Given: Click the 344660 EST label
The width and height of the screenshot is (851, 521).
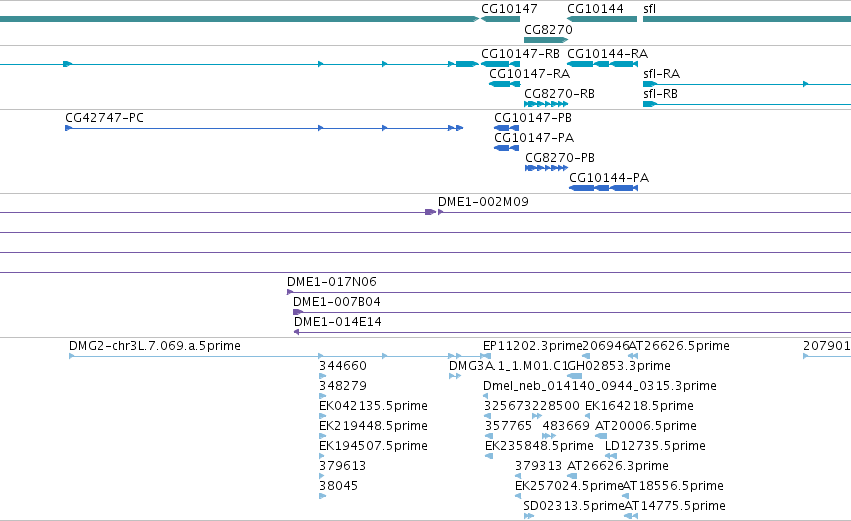Looking at the screenshot, I should click(x=343, y=366).
